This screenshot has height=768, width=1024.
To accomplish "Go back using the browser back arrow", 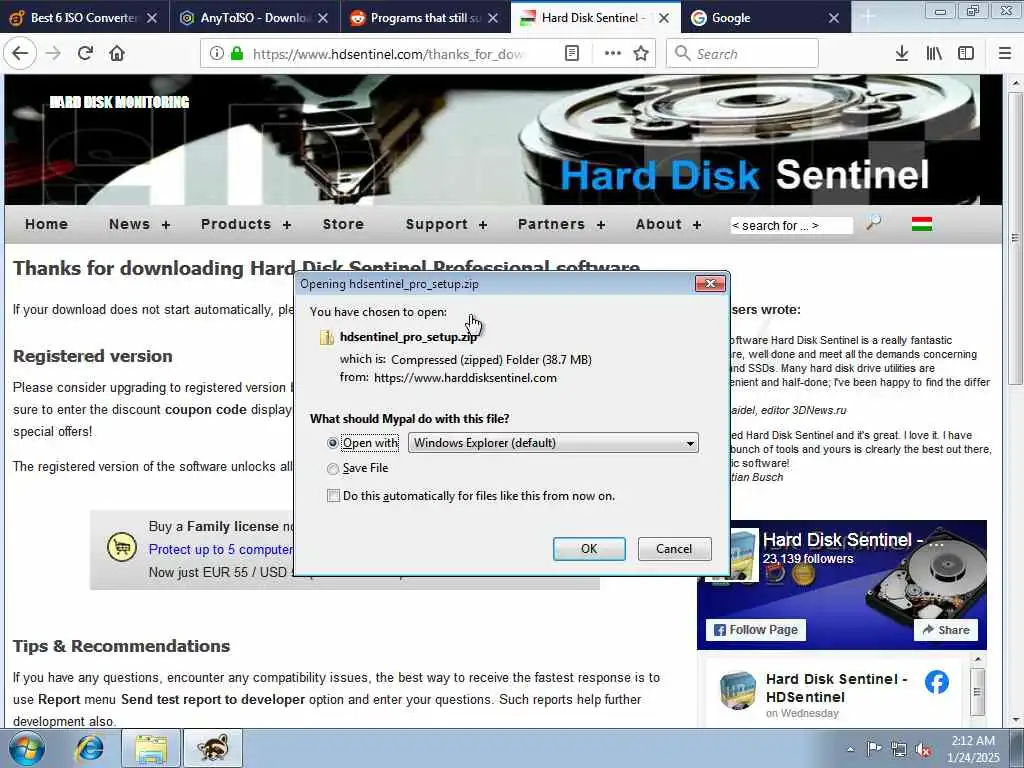I will [20, 54].
